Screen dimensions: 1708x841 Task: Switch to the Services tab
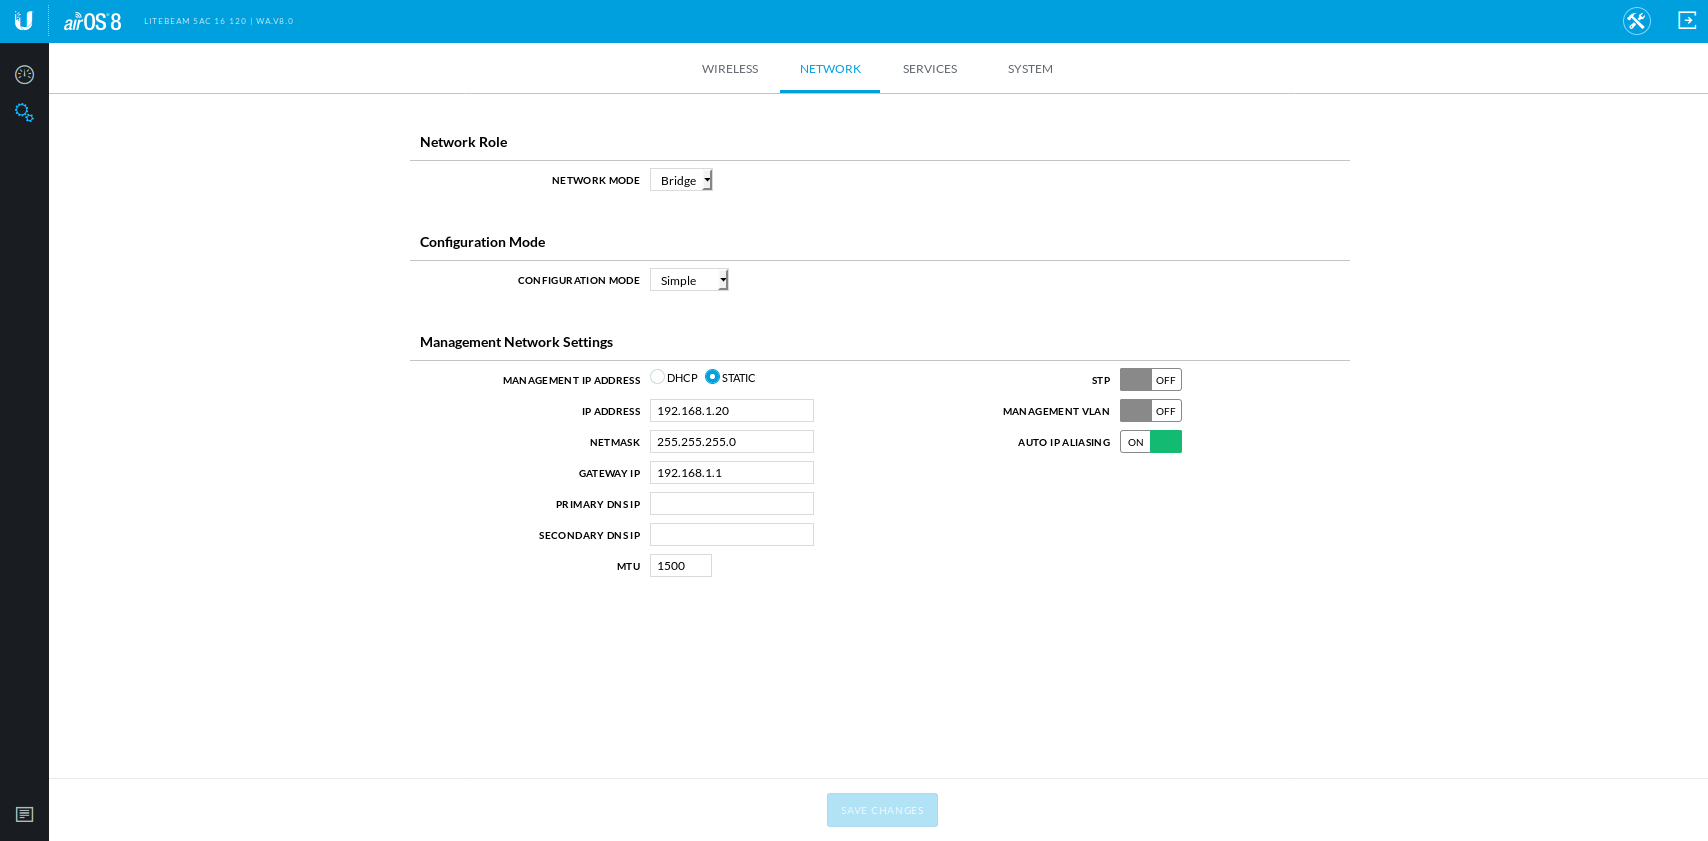(930, 69)
